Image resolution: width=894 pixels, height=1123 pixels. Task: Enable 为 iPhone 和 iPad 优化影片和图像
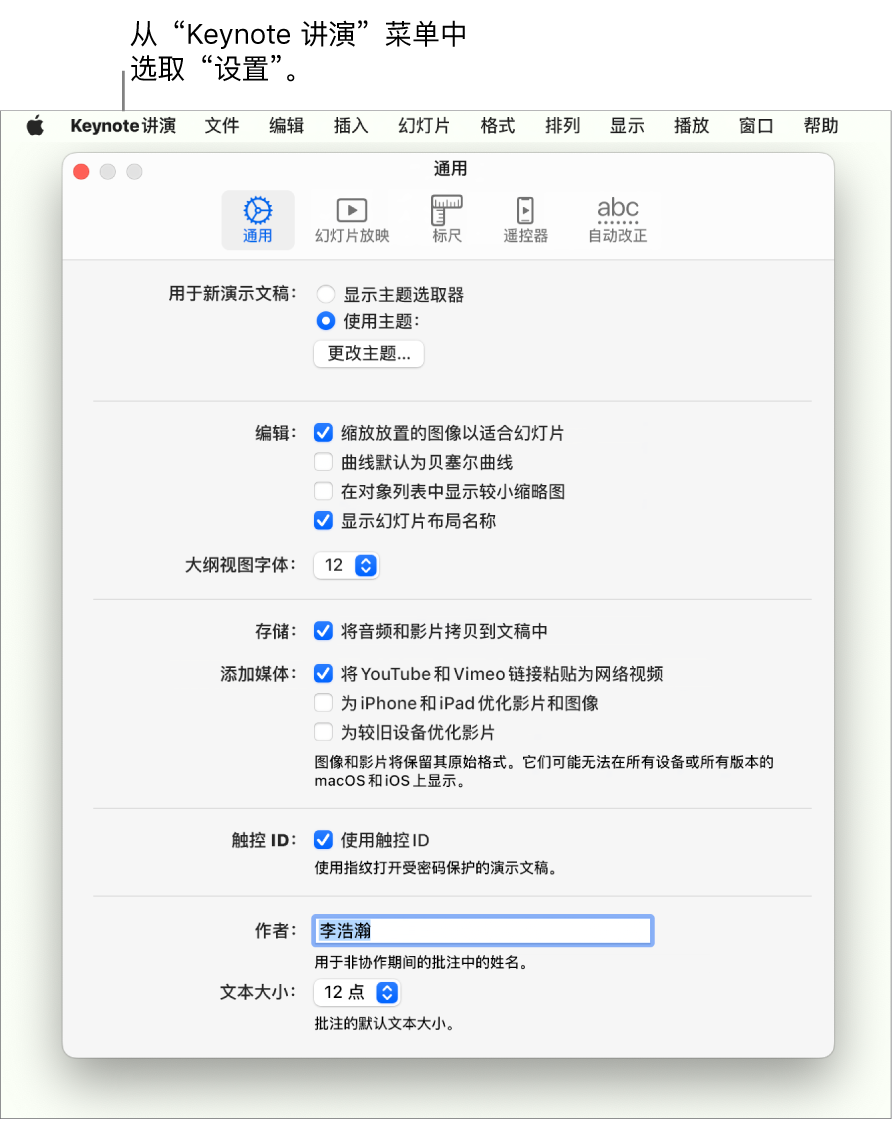pyautogui.click(x=324, y=703)
